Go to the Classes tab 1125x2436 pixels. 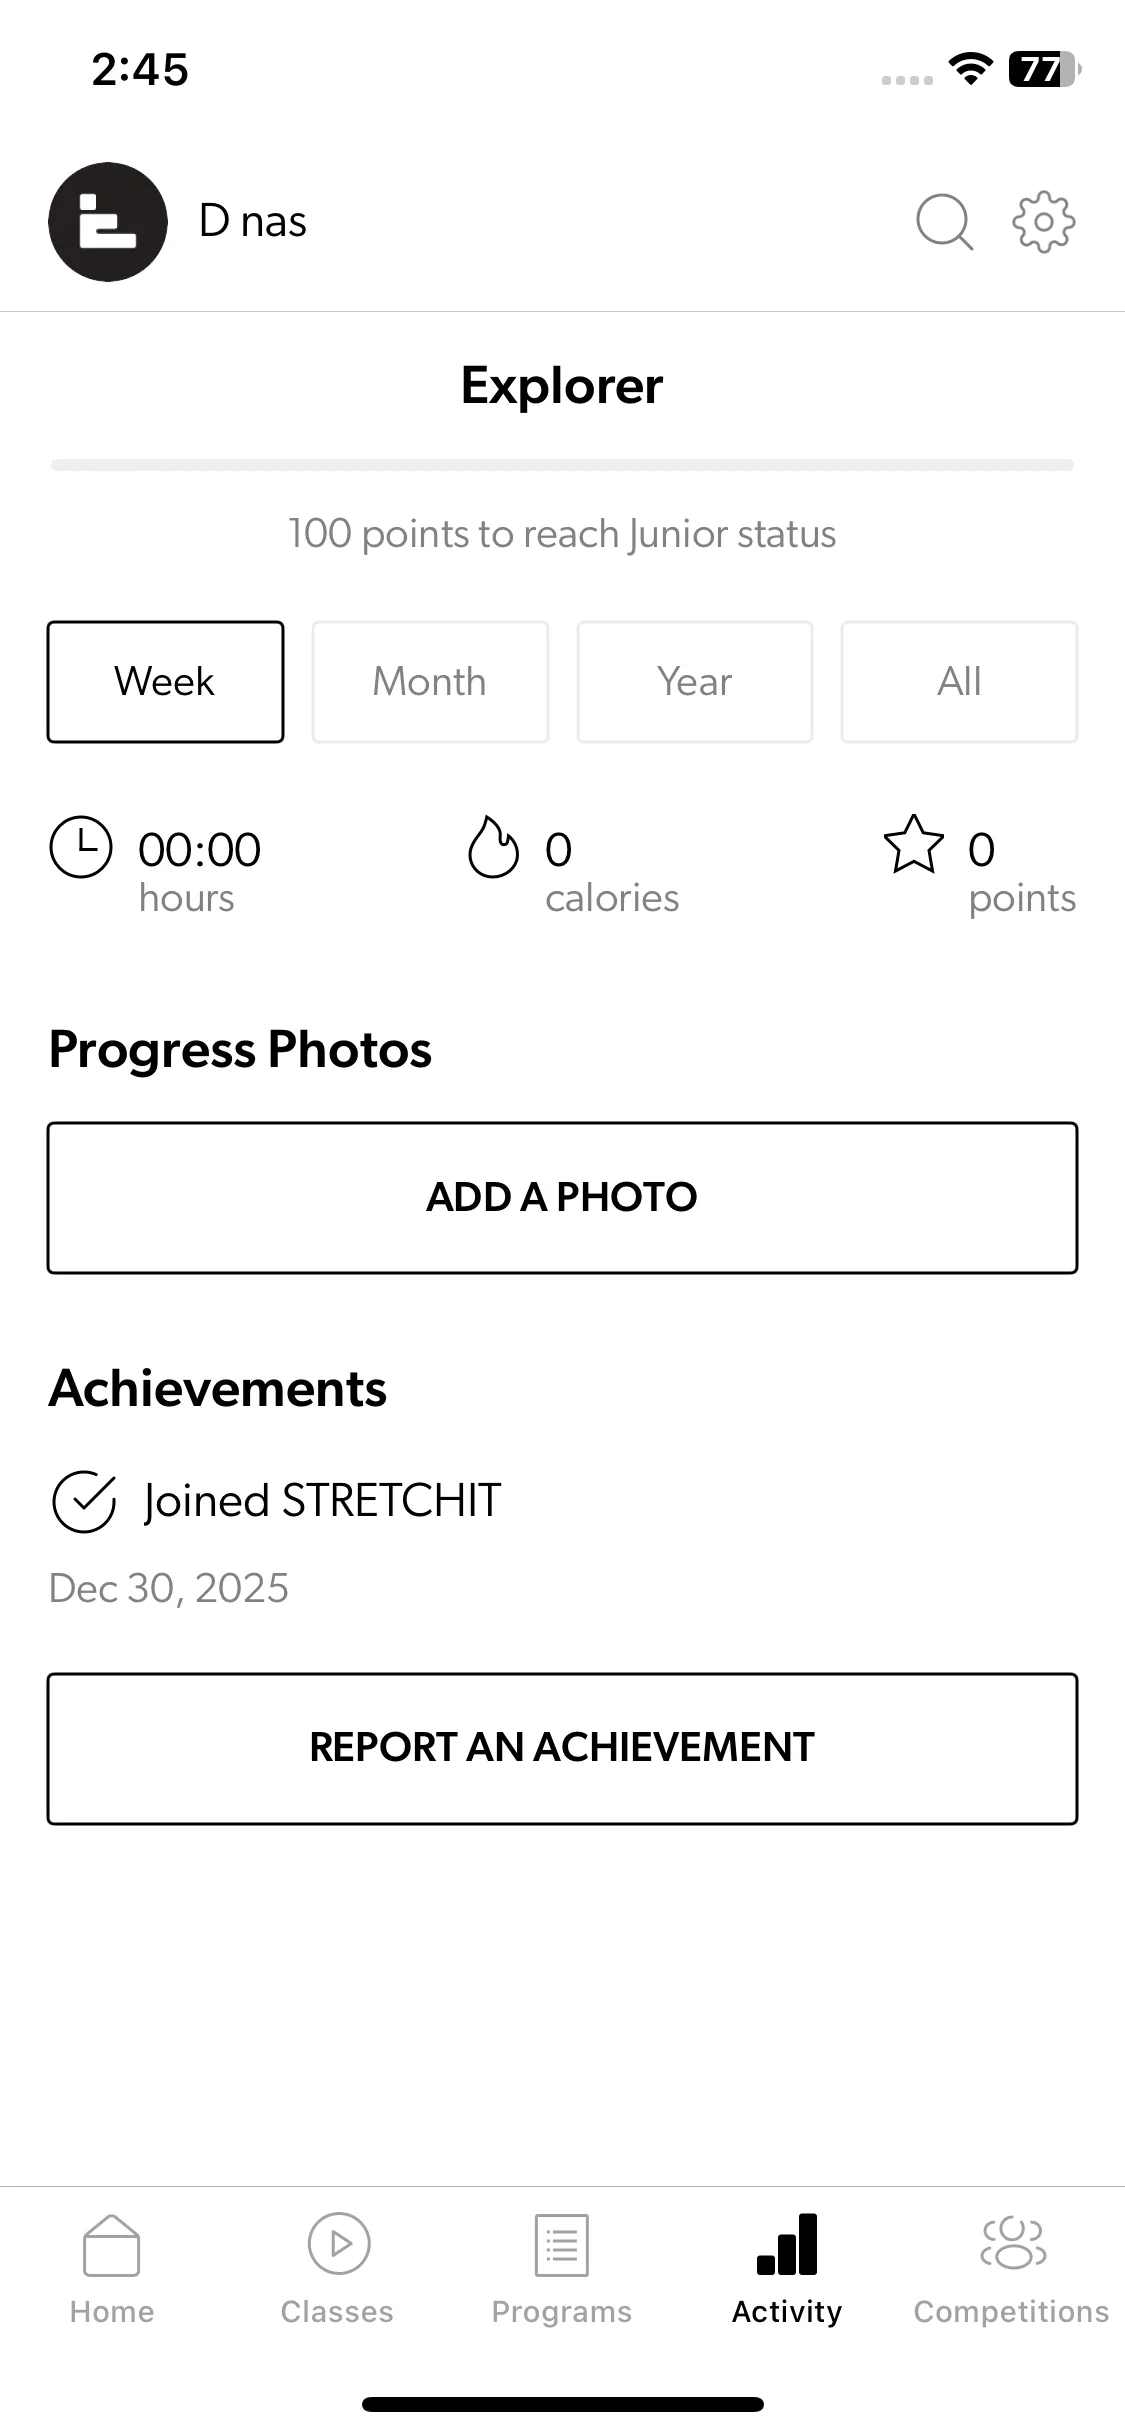pyautogui.click(x=337, y=2268)
